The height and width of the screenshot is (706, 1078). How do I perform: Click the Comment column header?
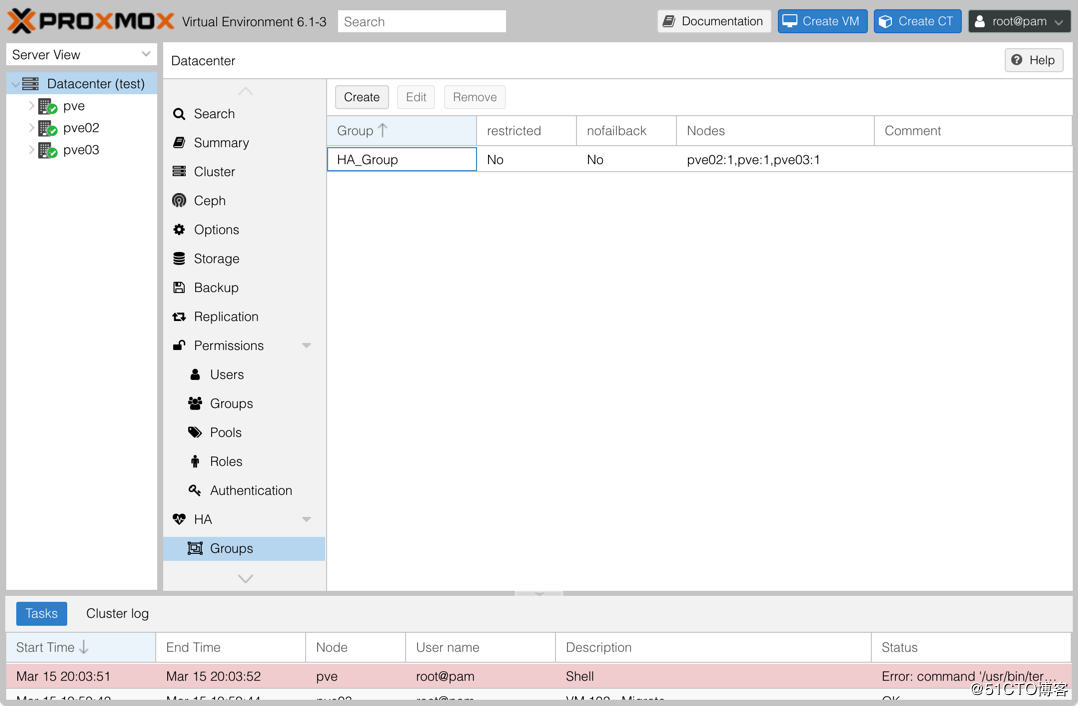point(973,131)
